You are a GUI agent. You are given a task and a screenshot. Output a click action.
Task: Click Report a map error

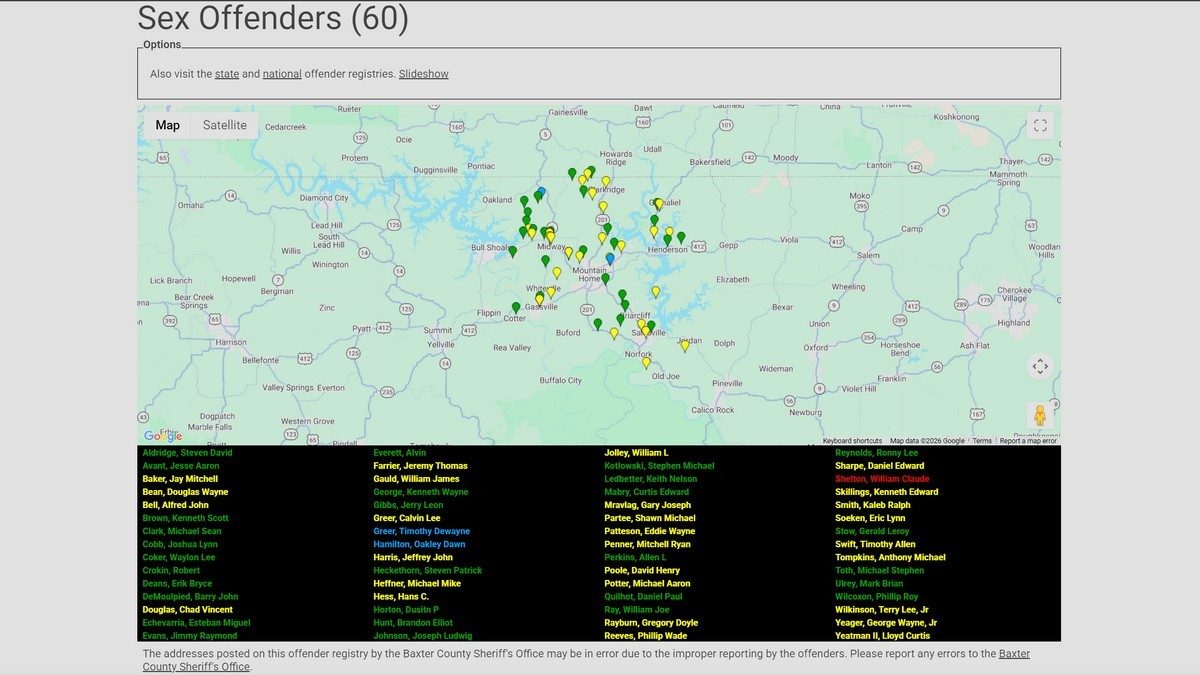1028,440
